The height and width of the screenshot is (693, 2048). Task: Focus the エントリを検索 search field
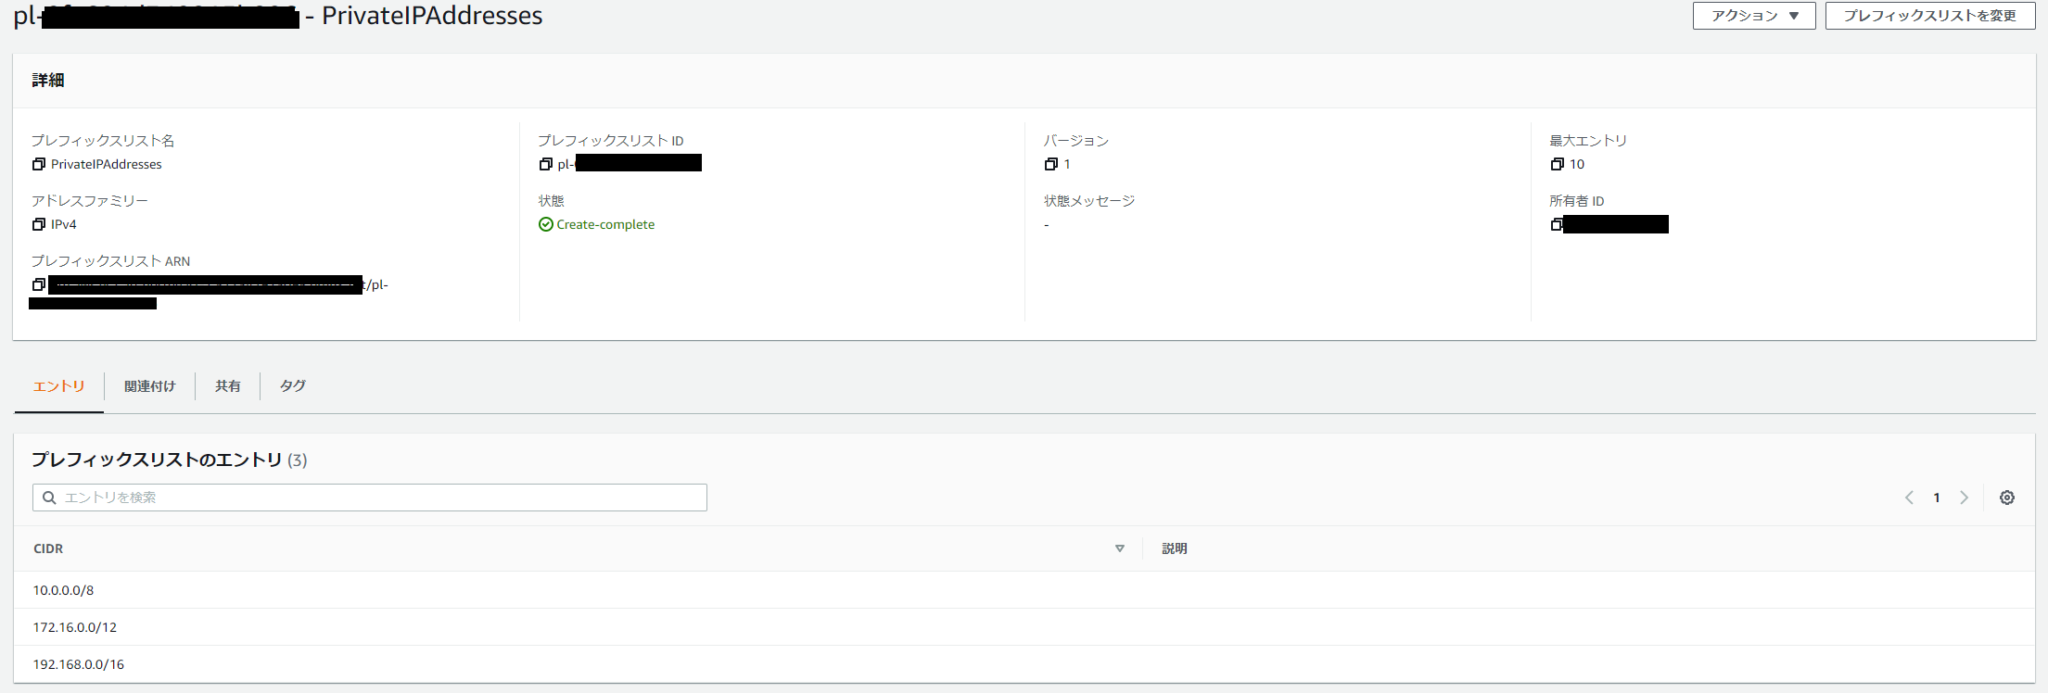[369, 497]
